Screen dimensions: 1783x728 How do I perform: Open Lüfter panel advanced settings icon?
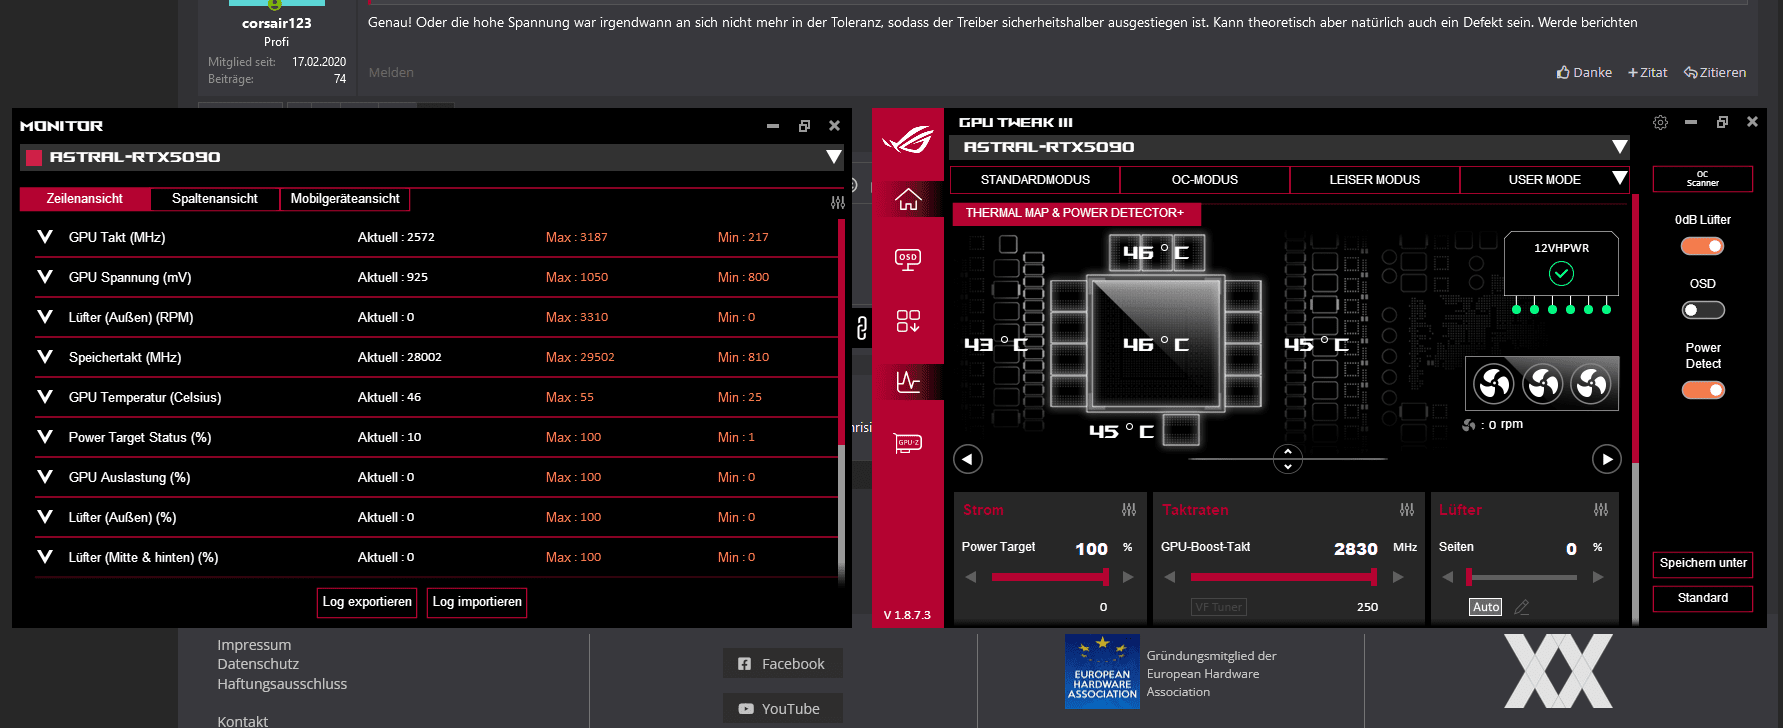point(1601,510)
